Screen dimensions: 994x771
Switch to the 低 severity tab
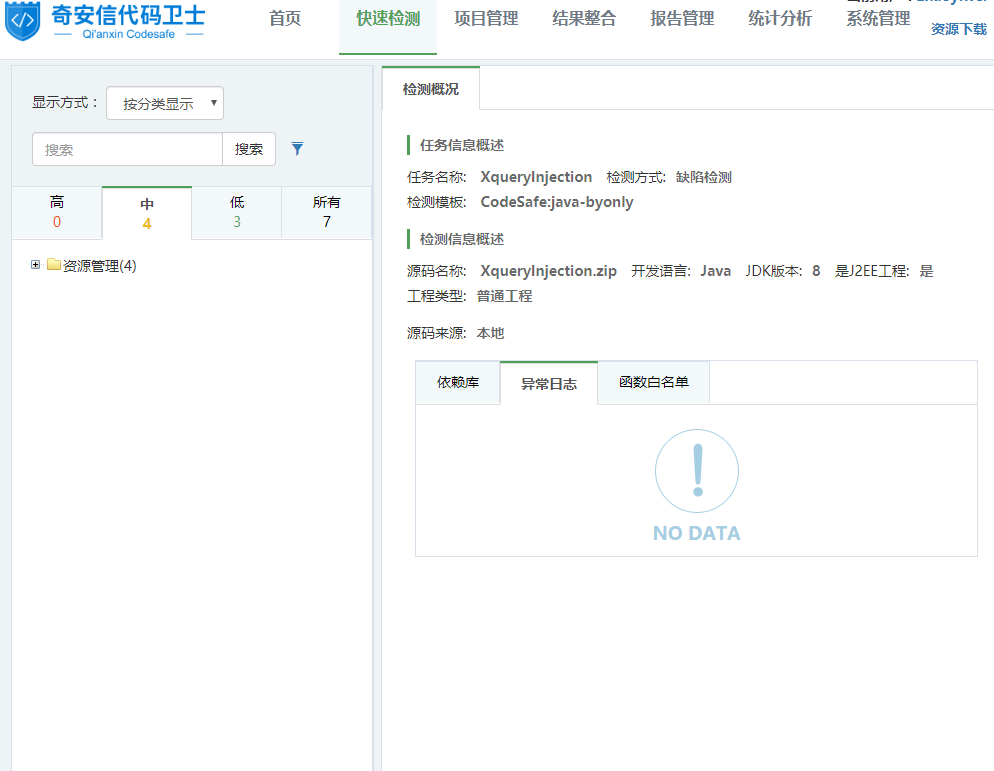pyautogui.click(x=237, y=212)
